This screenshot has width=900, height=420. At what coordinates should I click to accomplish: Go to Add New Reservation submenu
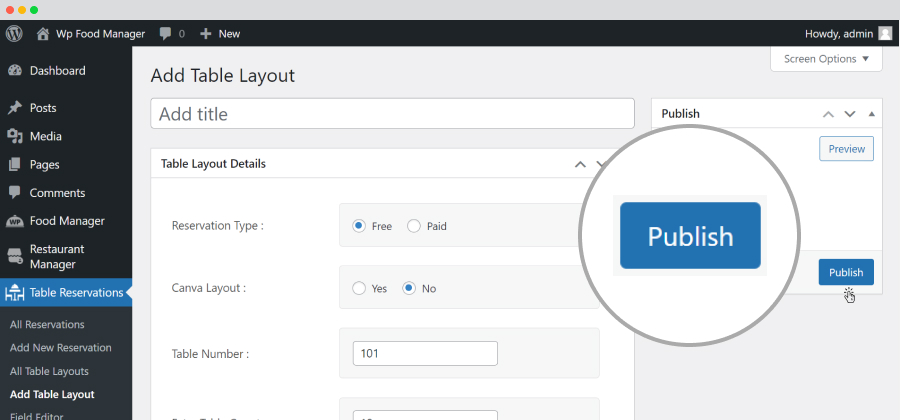click(x=61, y=348)
